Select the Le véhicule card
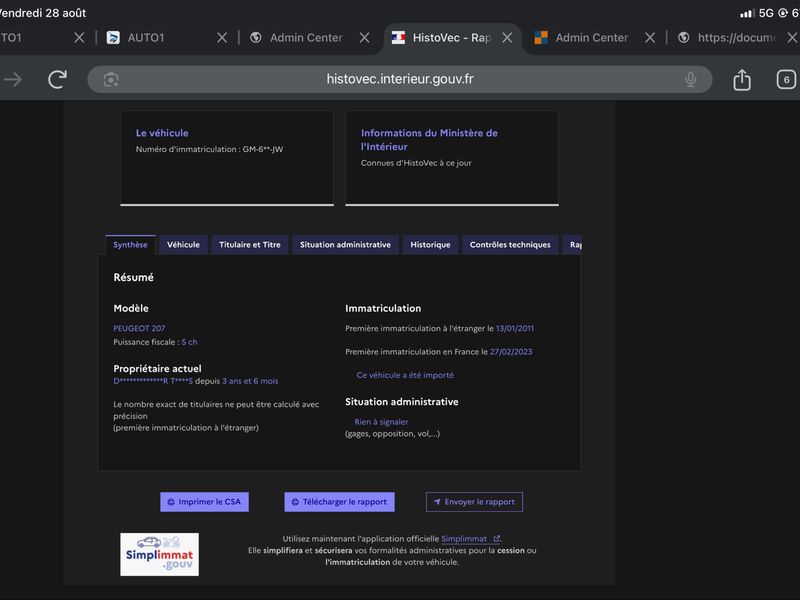The height and width of the screenshot is (600, 800). pos(227,158)
